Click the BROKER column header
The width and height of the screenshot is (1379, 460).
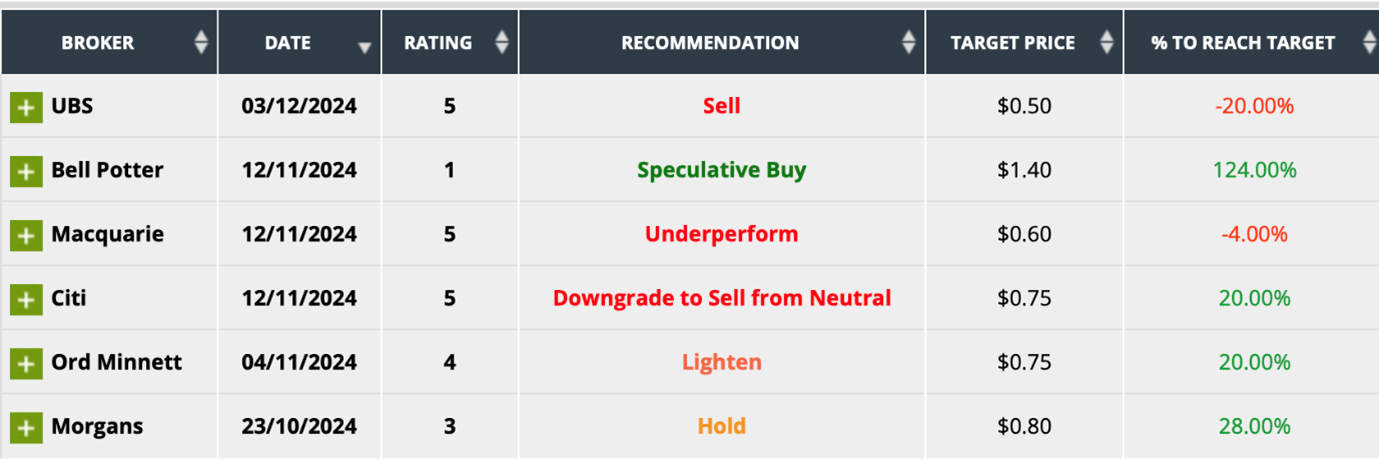98,43
